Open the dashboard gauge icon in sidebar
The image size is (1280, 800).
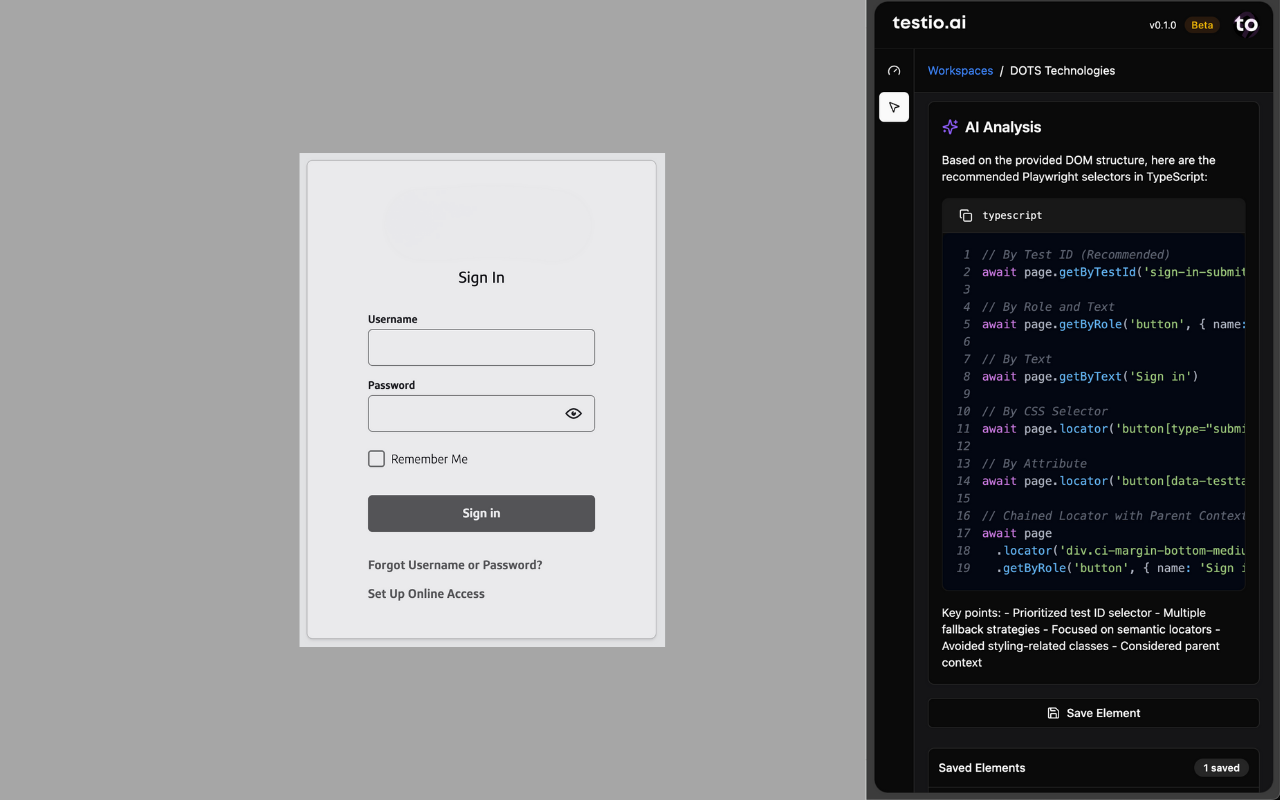[894, 71]
